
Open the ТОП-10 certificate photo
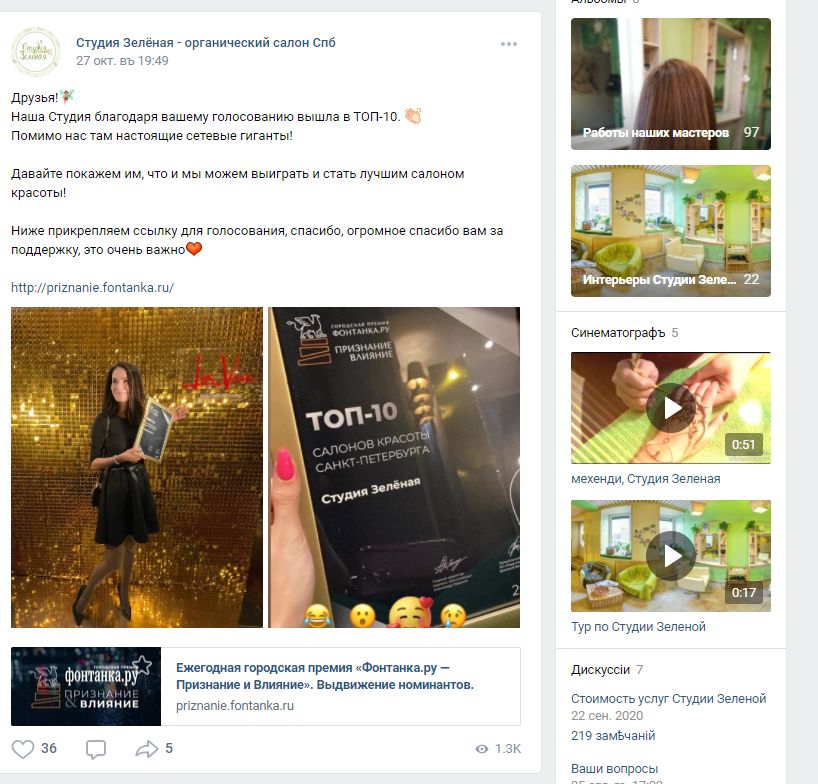pos(394,467)
